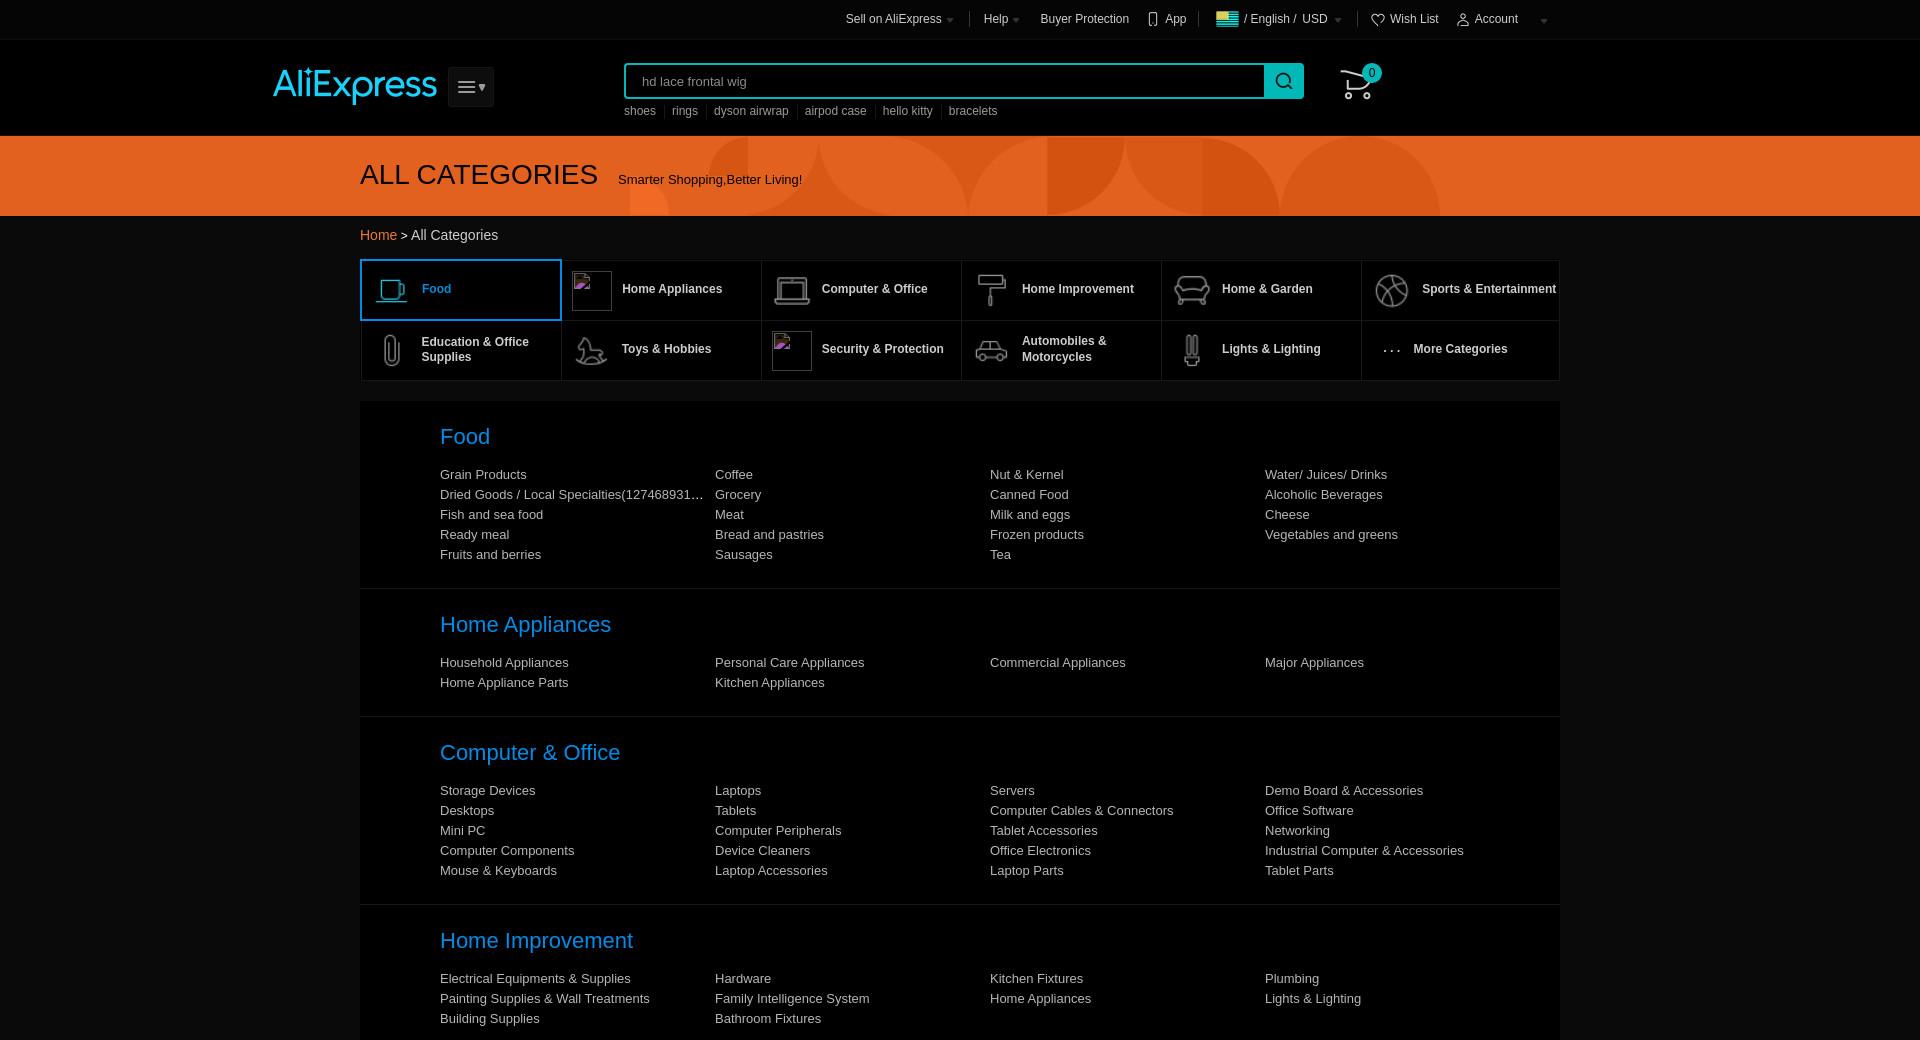Click Nut & Kernel subcategory

[x=1027, y=475]
